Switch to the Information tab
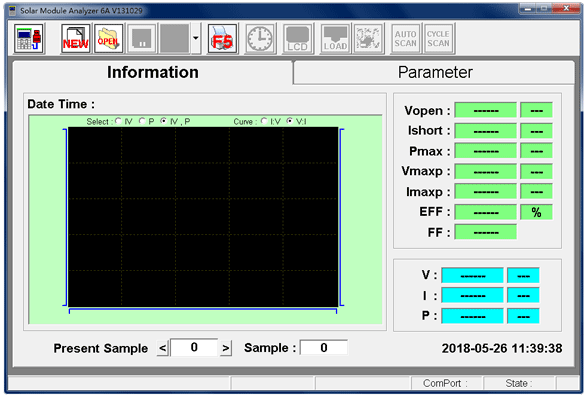The image size is (587, 397). pos(153,72)
